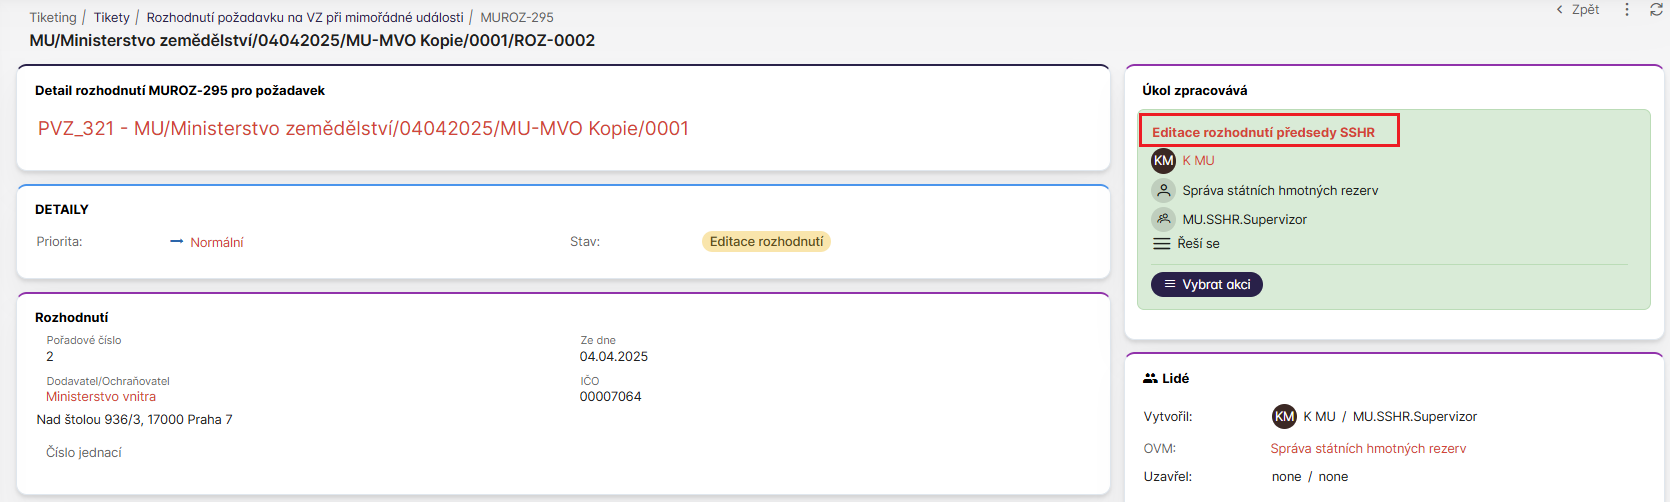The height and width of the screenshot is (502, 1670).
Task: Open the K MU user link
Action: 1198,161
